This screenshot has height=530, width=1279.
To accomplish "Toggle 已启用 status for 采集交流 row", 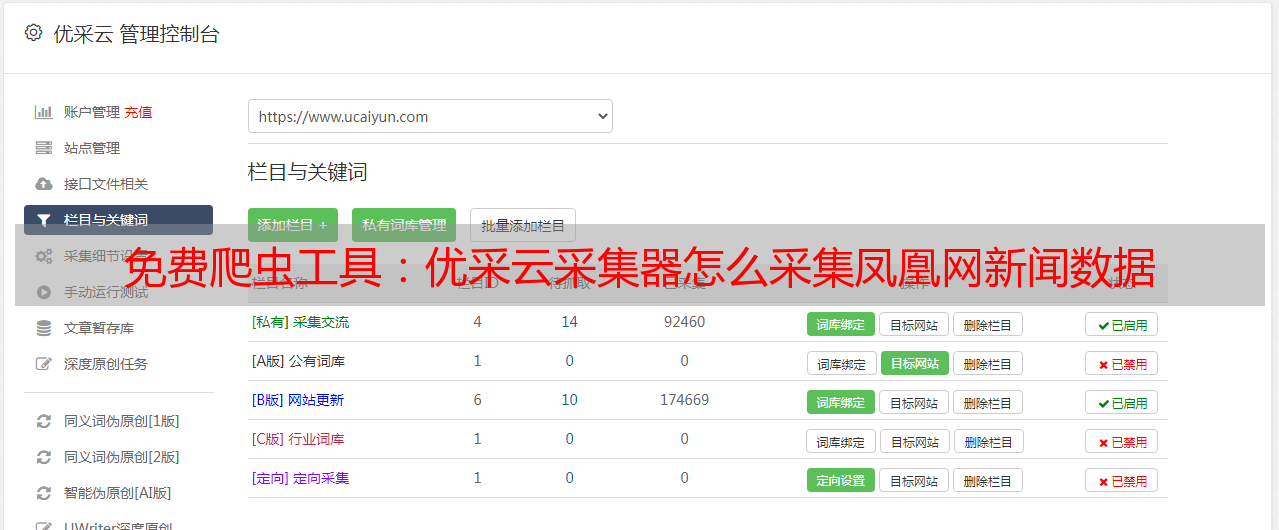I will point(1122,324).
